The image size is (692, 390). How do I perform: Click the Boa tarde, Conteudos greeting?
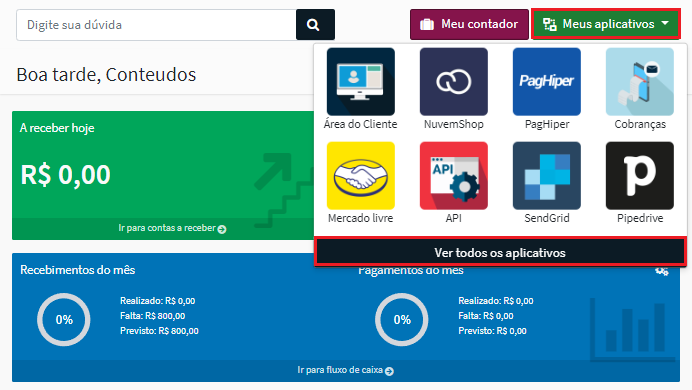(x=106, y=75)
